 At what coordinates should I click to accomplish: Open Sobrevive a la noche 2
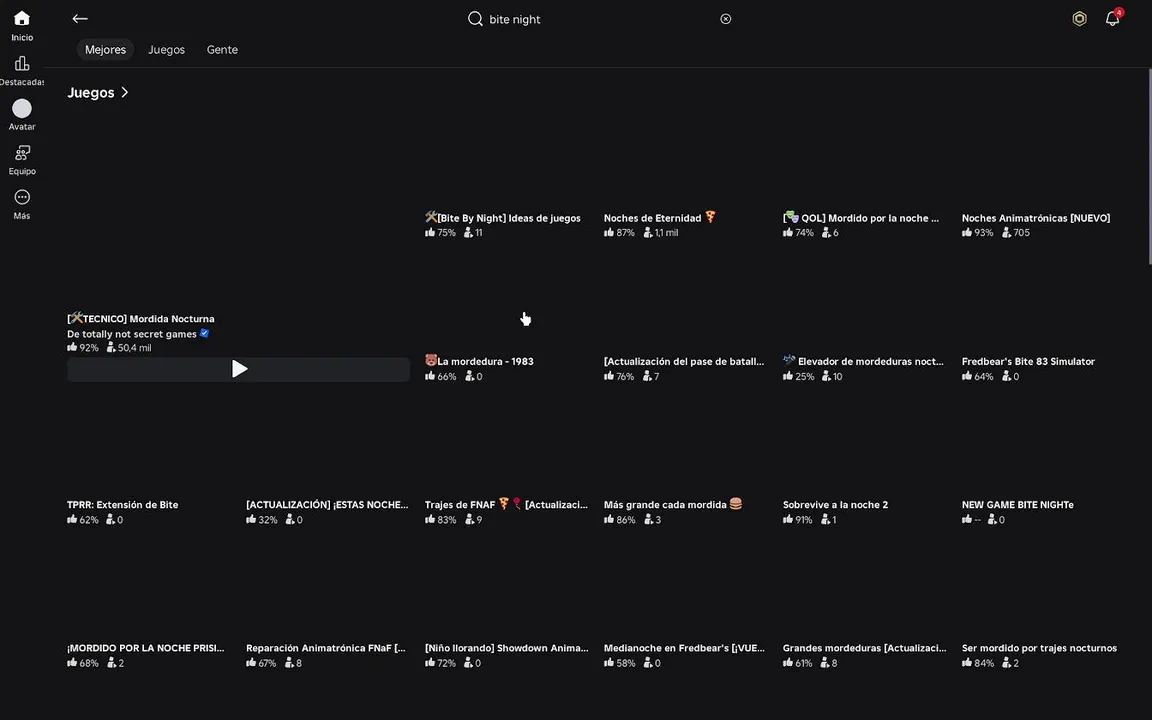click(835, 504)
